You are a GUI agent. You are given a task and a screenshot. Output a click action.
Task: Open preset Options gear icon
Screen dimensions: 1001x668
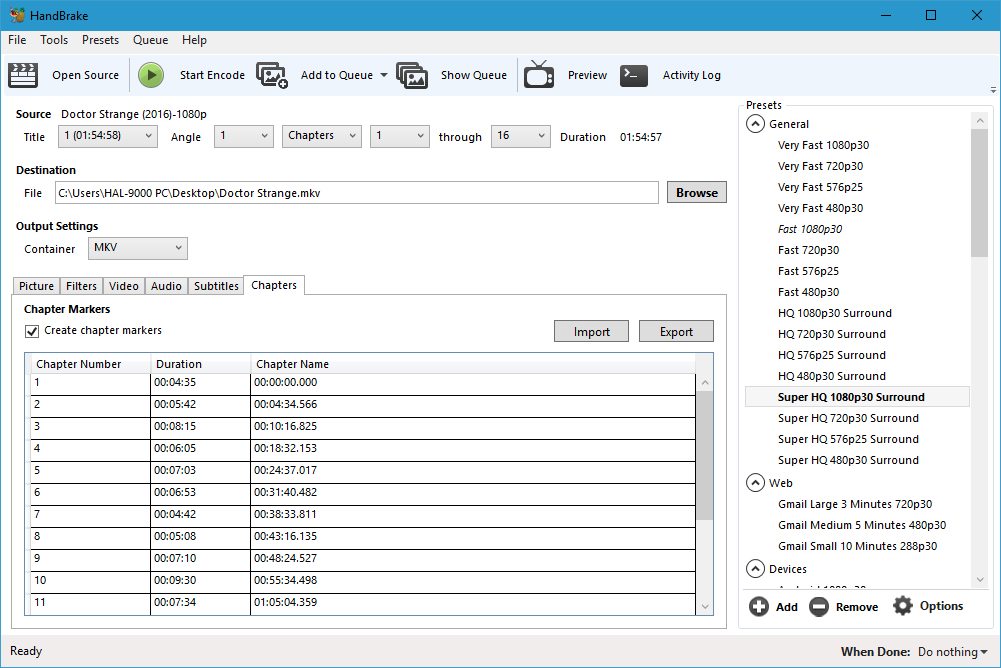pos(903,606)
